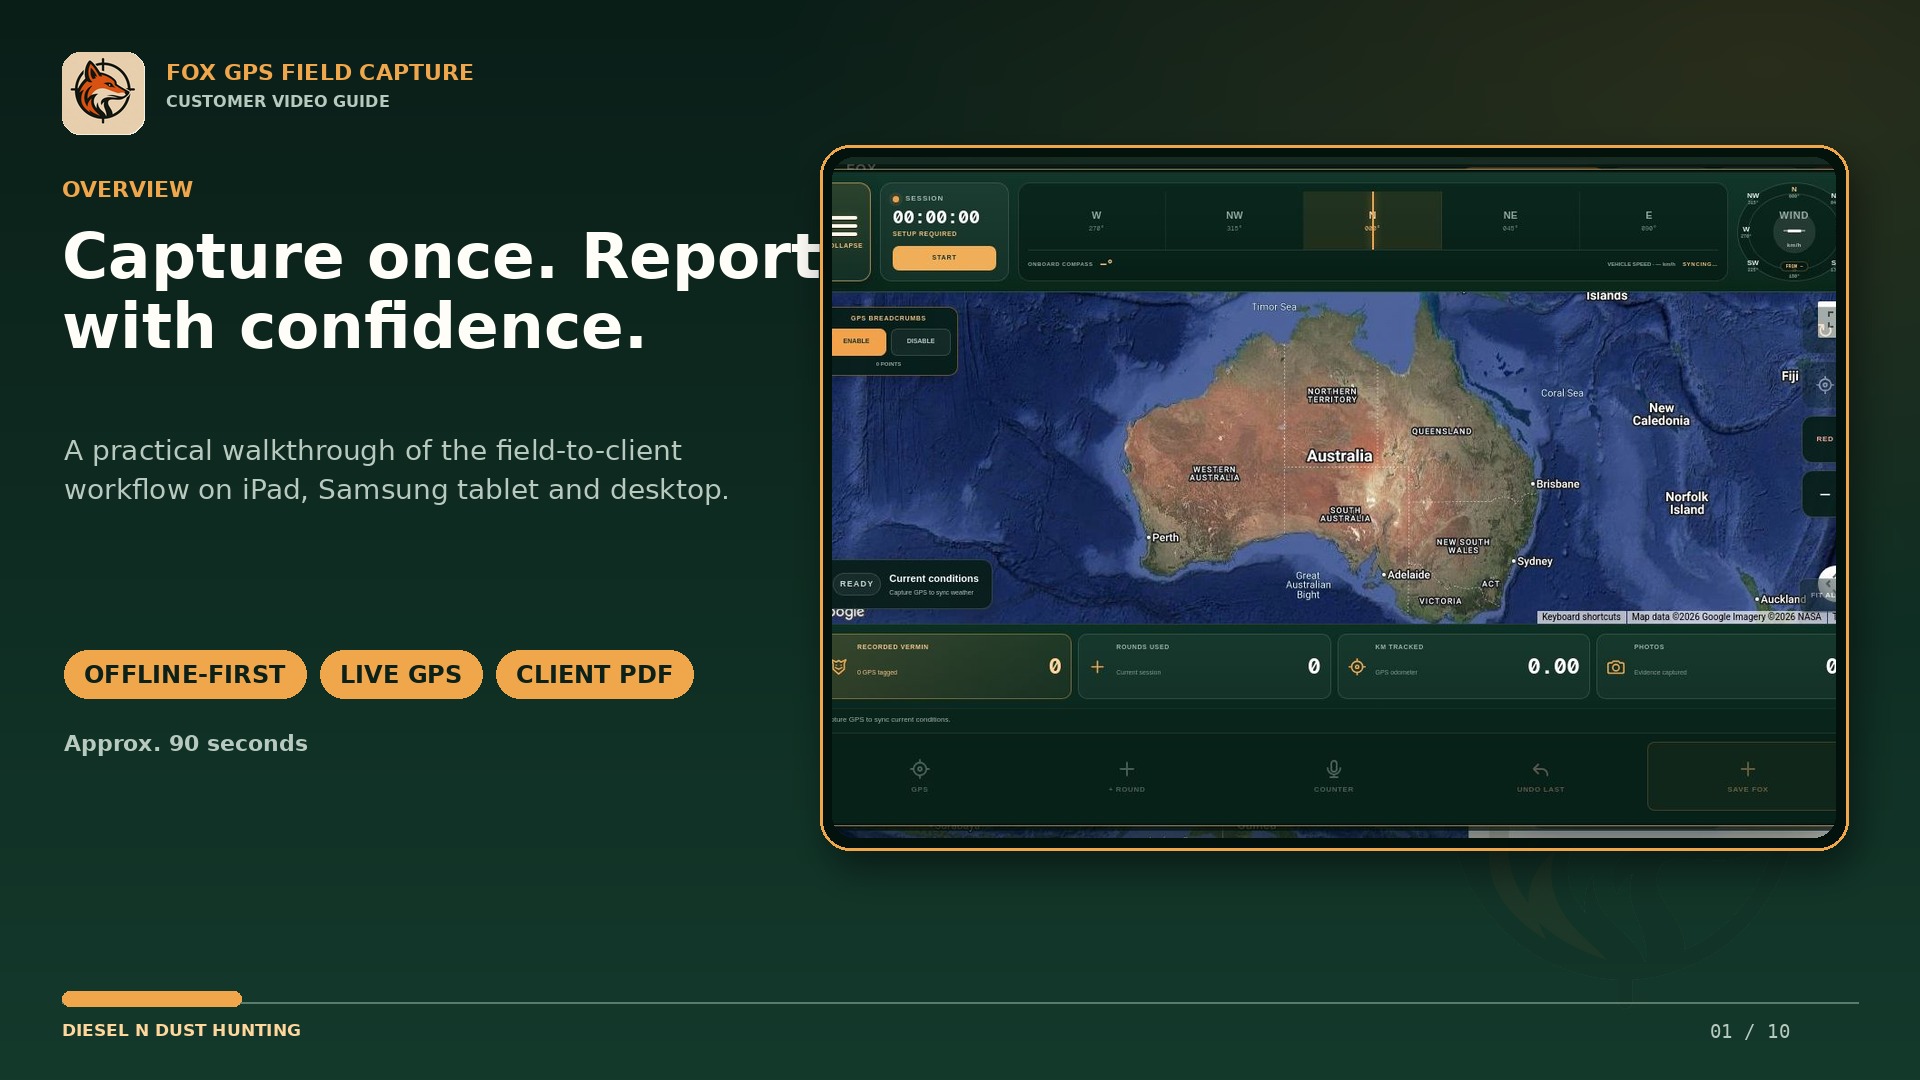Collapse the sidebar via hamburger menu icon
1920x1080 pixels.
coord(845,226)
